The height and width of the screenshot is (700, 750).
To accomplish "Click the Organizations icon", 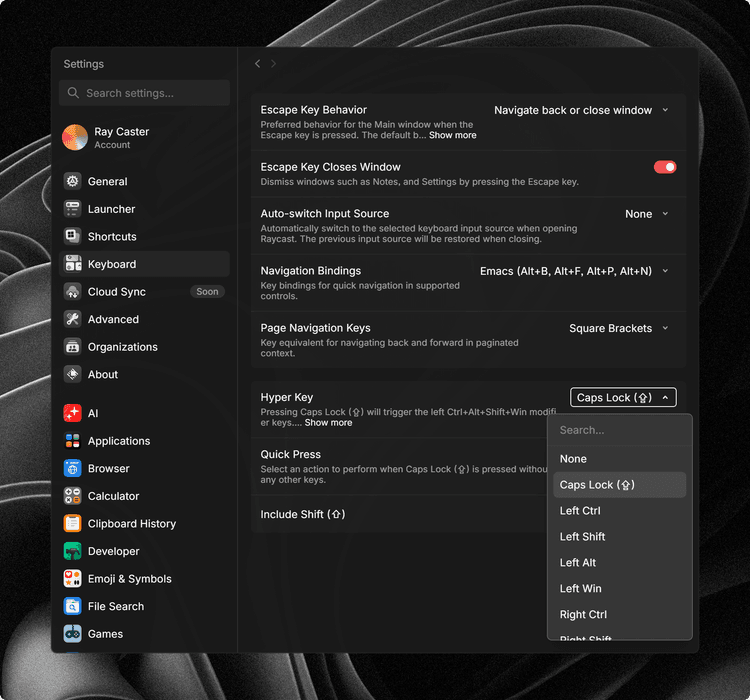I will pyautogui.click(x=73, y=347).
